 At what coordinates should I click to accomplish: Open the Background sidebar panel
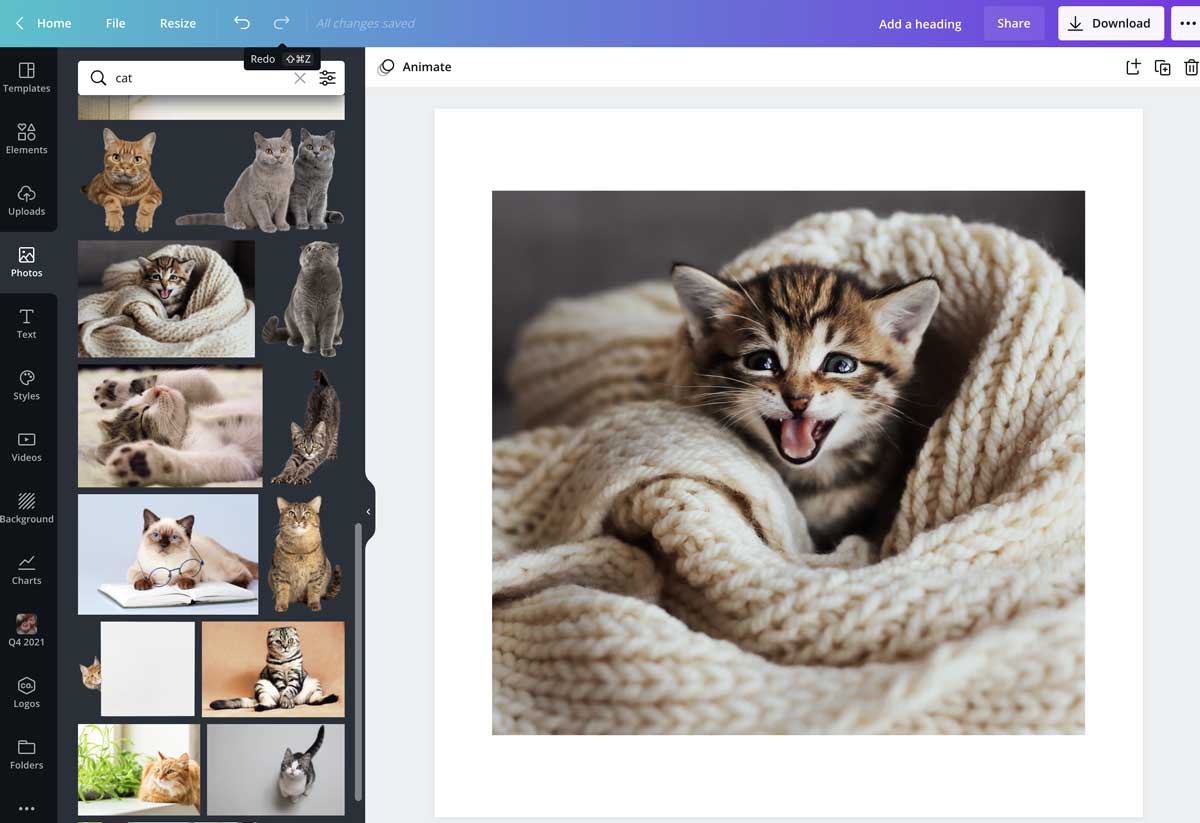point(27,508)
